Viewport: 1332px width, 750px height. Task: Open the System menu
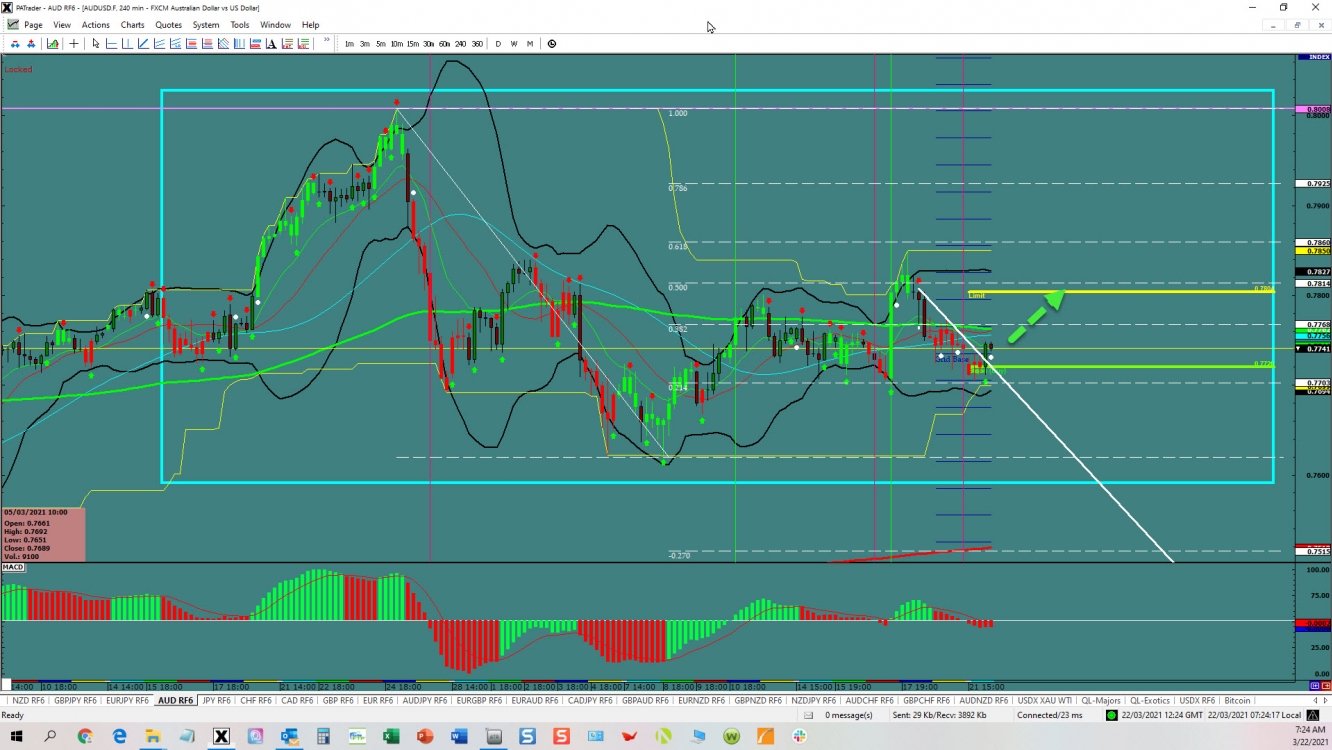click(x=206, y=25)
